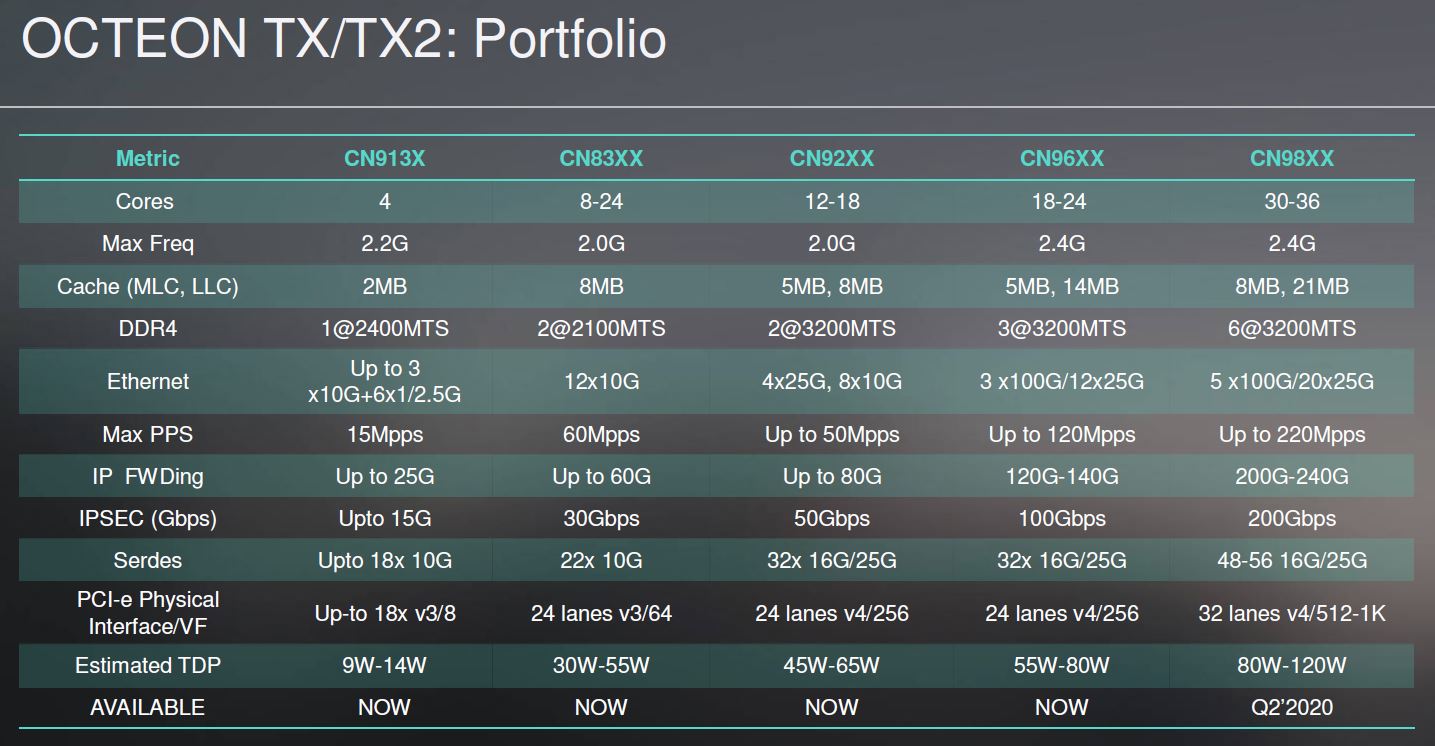Select the 'Up-to 18x v3/8' PCI-e cell
The image size is (1435, 746).
pos(385,613)
